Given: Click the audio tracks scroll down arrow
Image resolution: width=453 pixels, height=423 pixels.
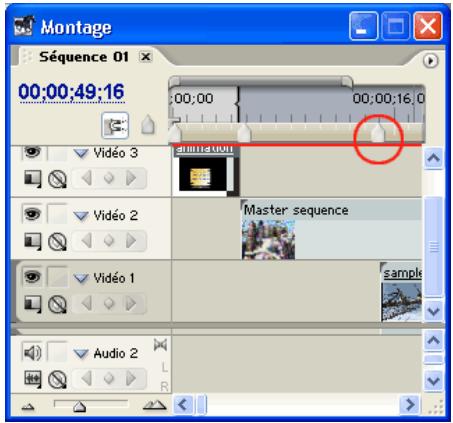Looking at the screenshot, I should 433,380.
